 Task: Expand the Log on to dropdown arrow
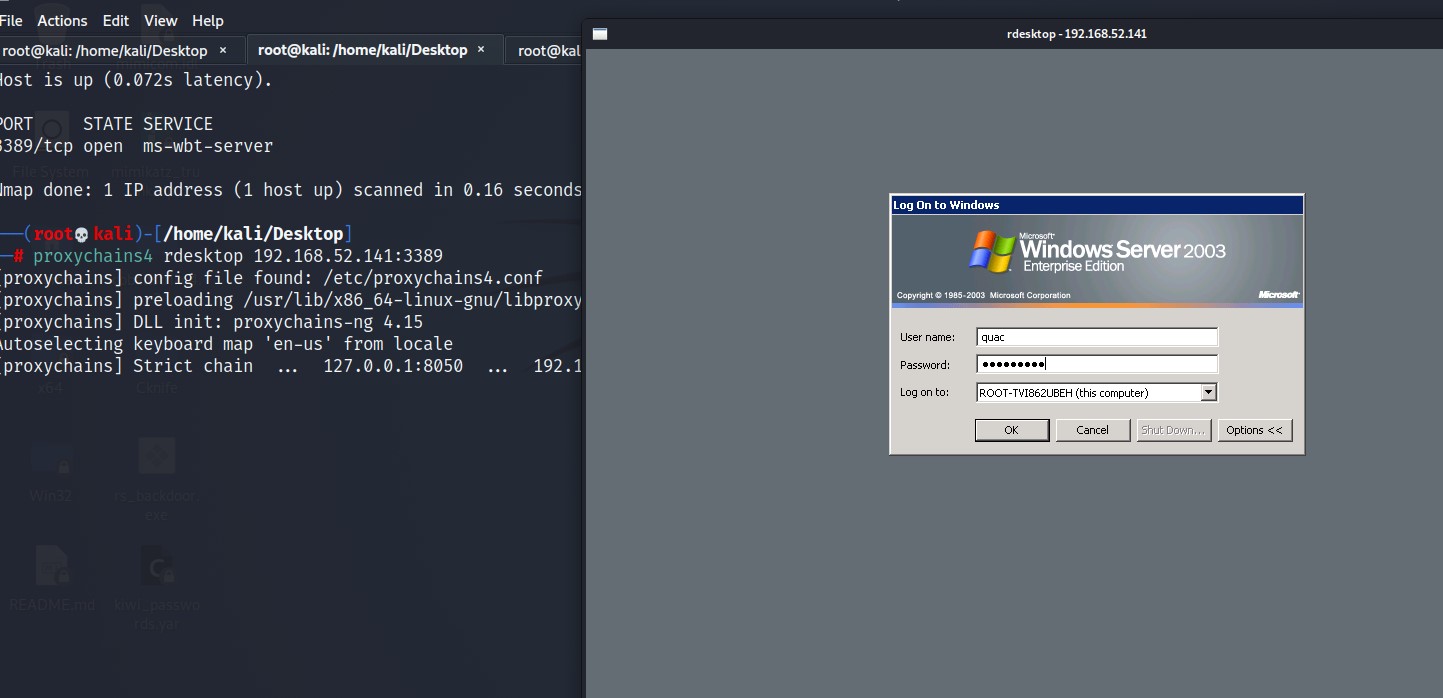pyautogui.click(x=1209, y=392)
